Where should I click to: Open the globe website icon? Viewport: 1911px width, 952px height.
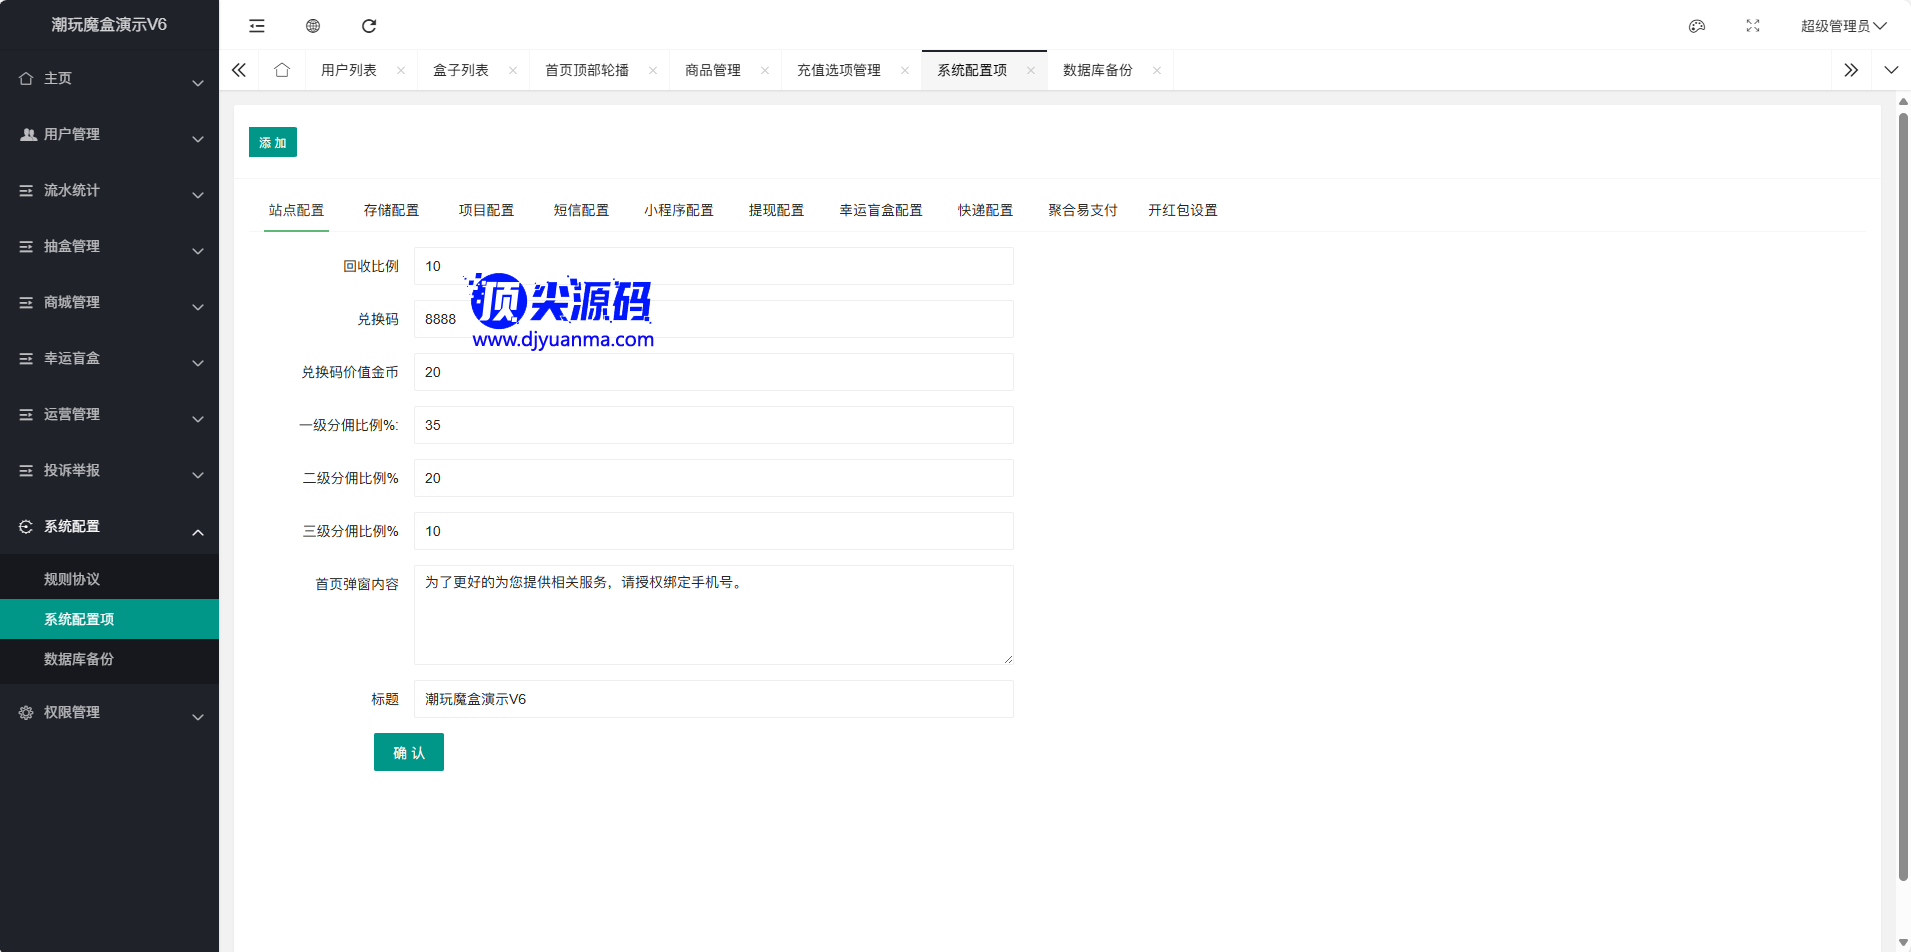(x=313, y=26)
